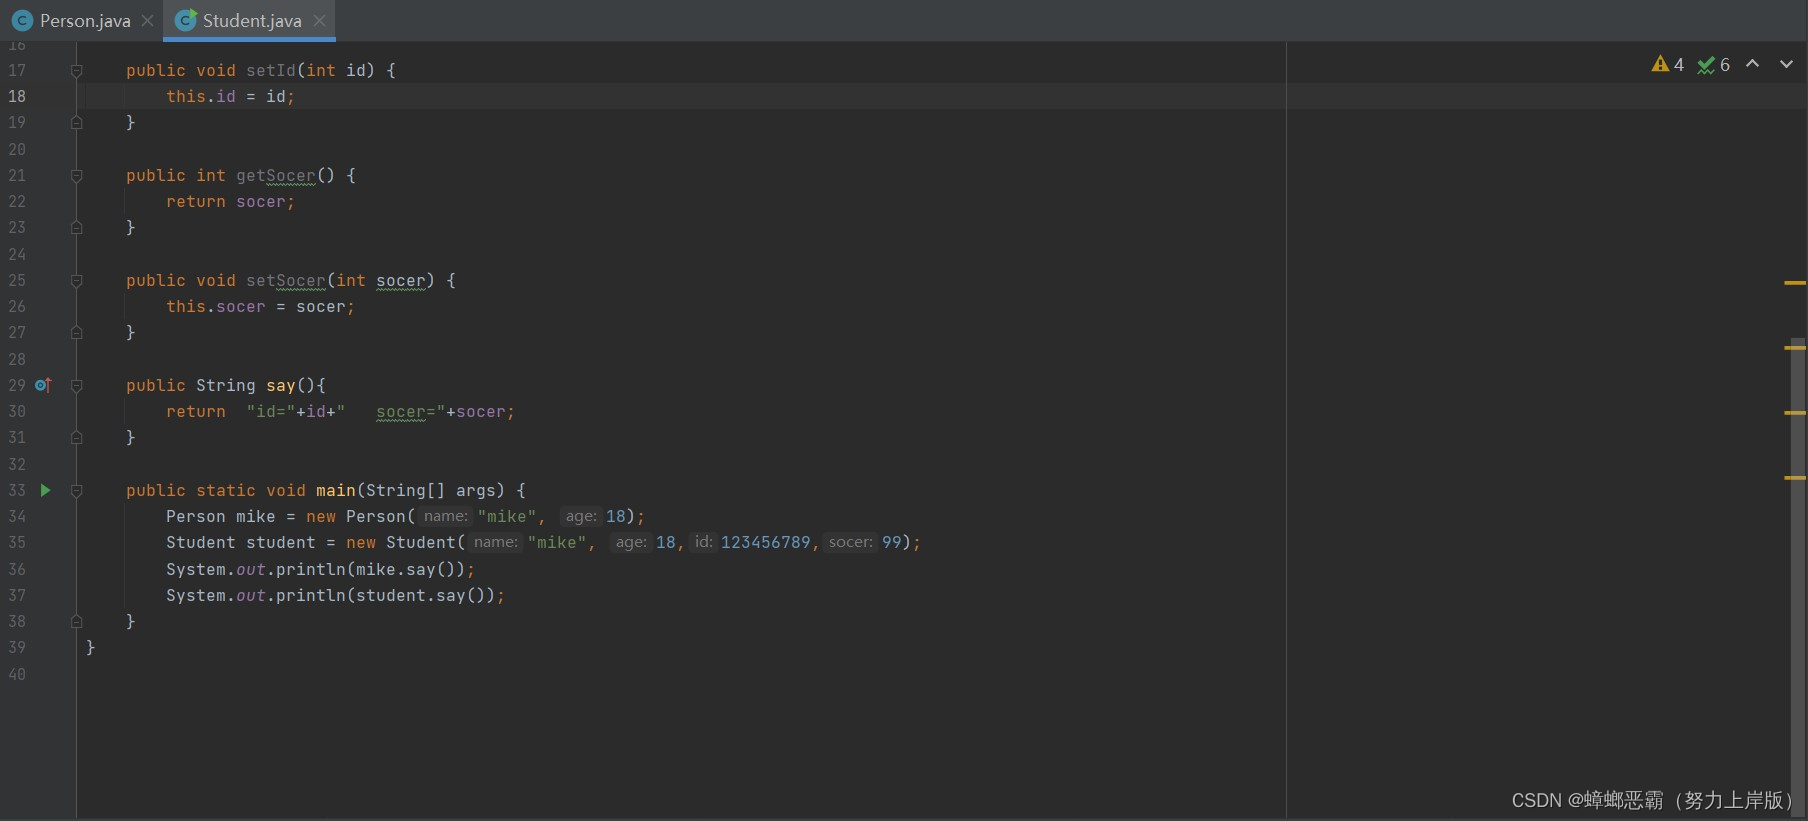Click line number 18 in the gutter
The height and width of the screenshot is (821, 1808).
click(17, 96)
